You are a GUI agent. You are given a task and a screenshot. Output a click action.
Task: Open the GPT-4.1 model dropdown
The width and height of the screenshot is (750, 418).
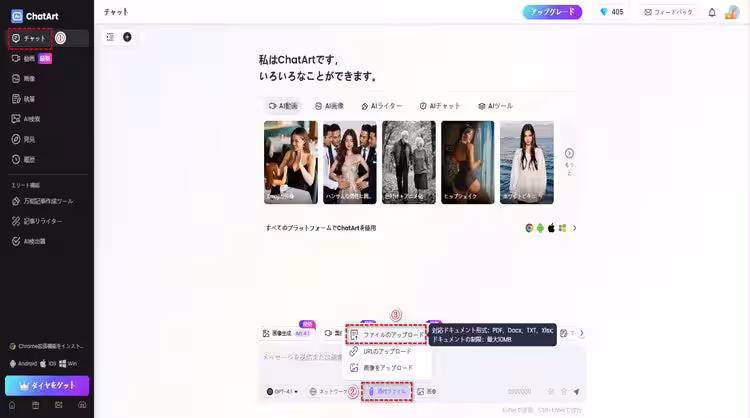[282, 392]
